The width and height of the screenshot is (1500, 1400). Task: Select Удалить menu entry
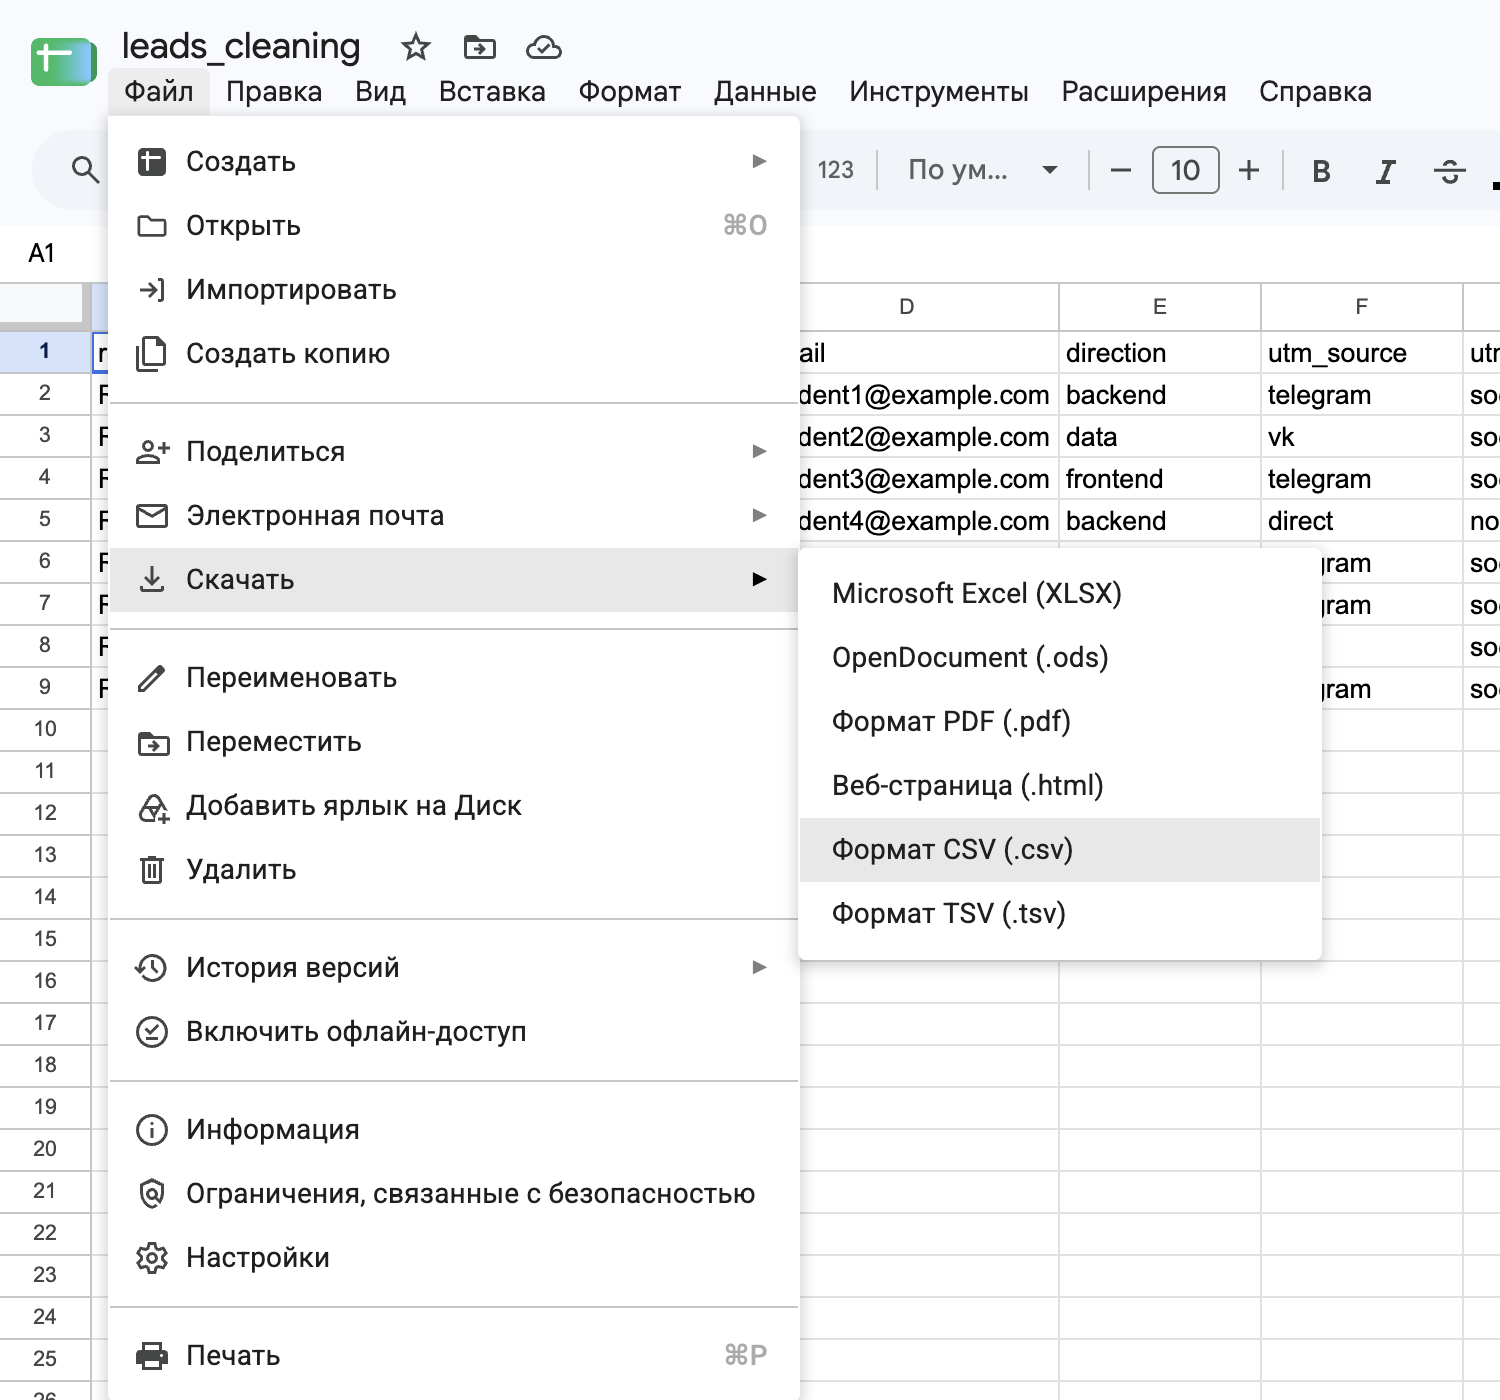(x=453, y=870)
